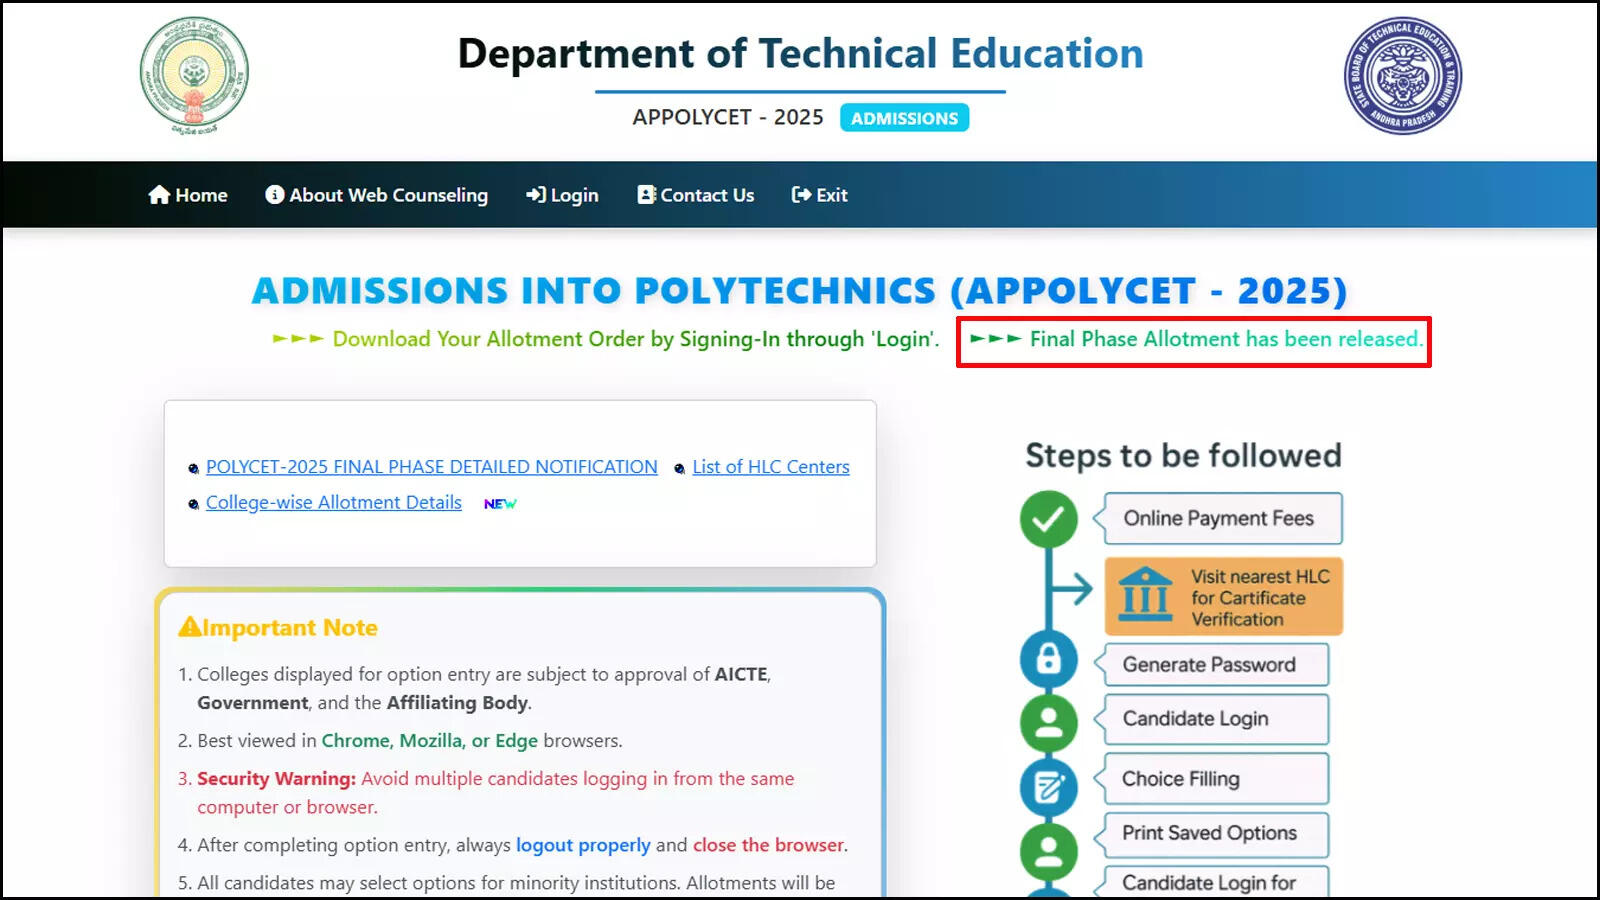Click the person icon beside Candidate Login

(x=1048, y=722)
